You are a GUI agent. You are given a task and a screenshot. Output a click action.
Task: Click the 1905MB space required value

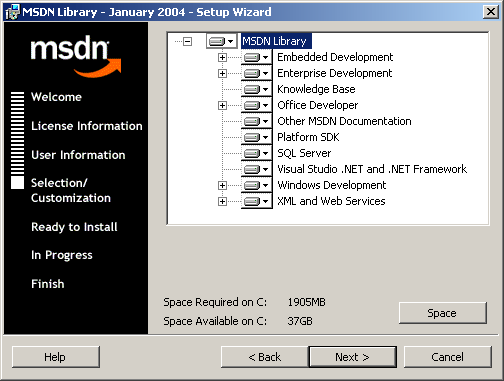(306, 302)
